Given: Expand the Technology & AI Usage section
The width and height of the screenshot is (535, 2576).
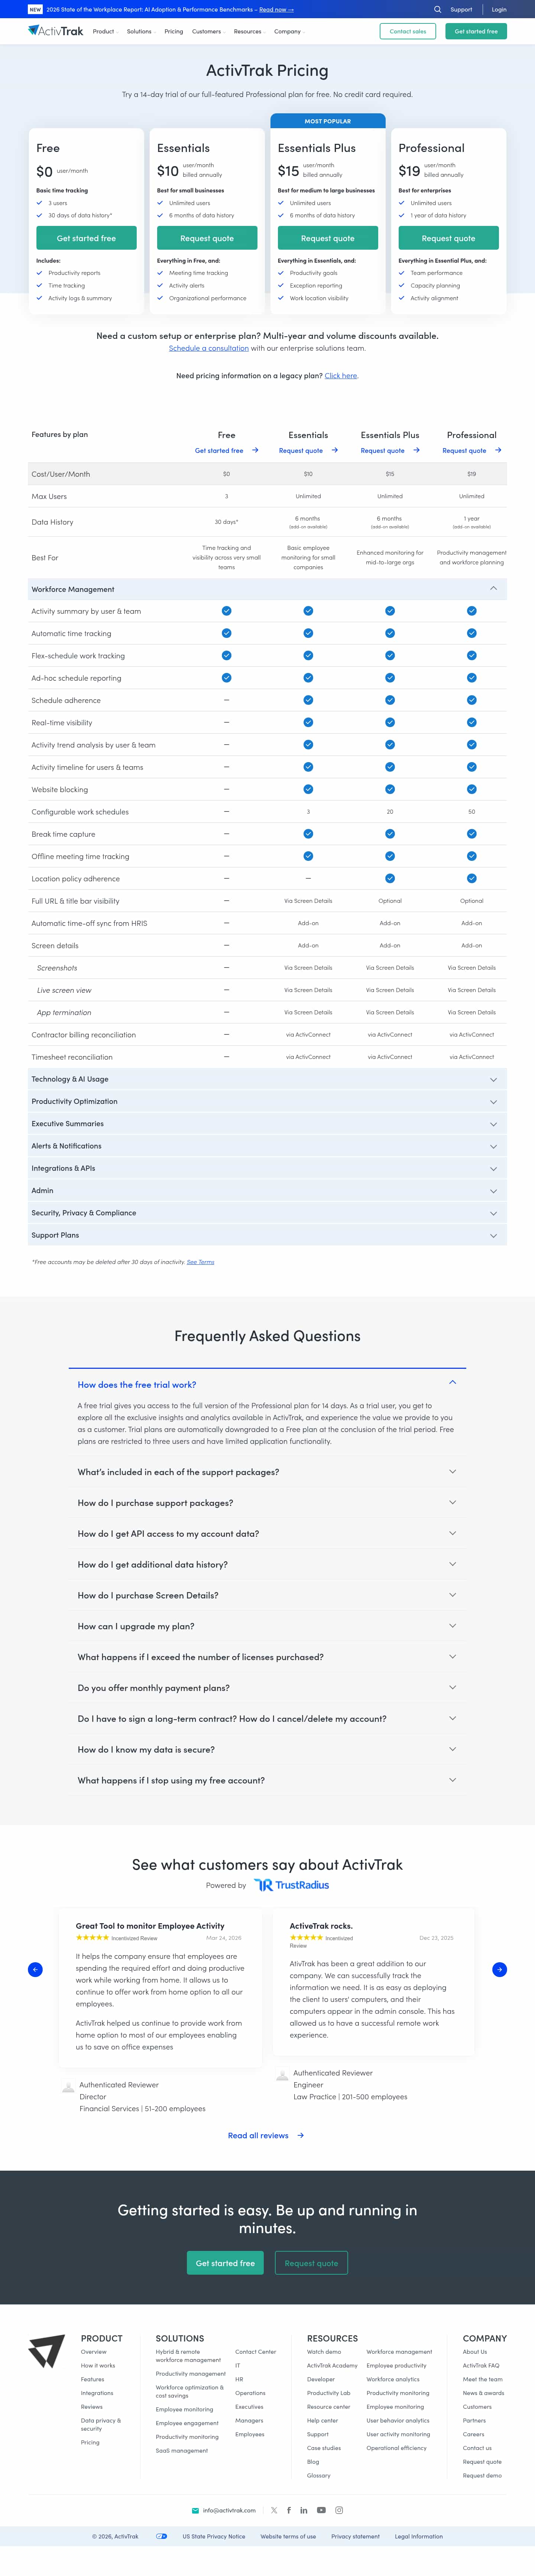Looking at the screenshot, I should pyautogui.click(x=493, y=1079).
